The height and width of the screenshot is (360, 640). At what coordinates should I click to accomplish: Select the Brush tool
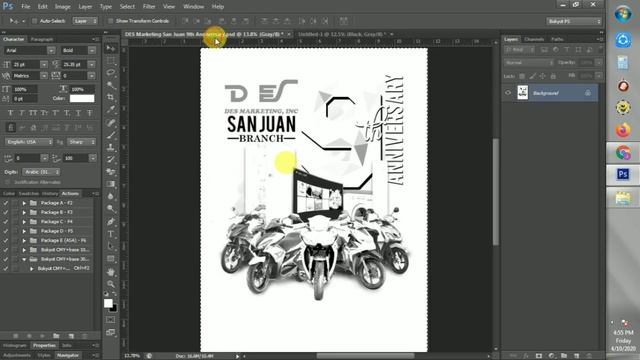[x=111, y=135]
